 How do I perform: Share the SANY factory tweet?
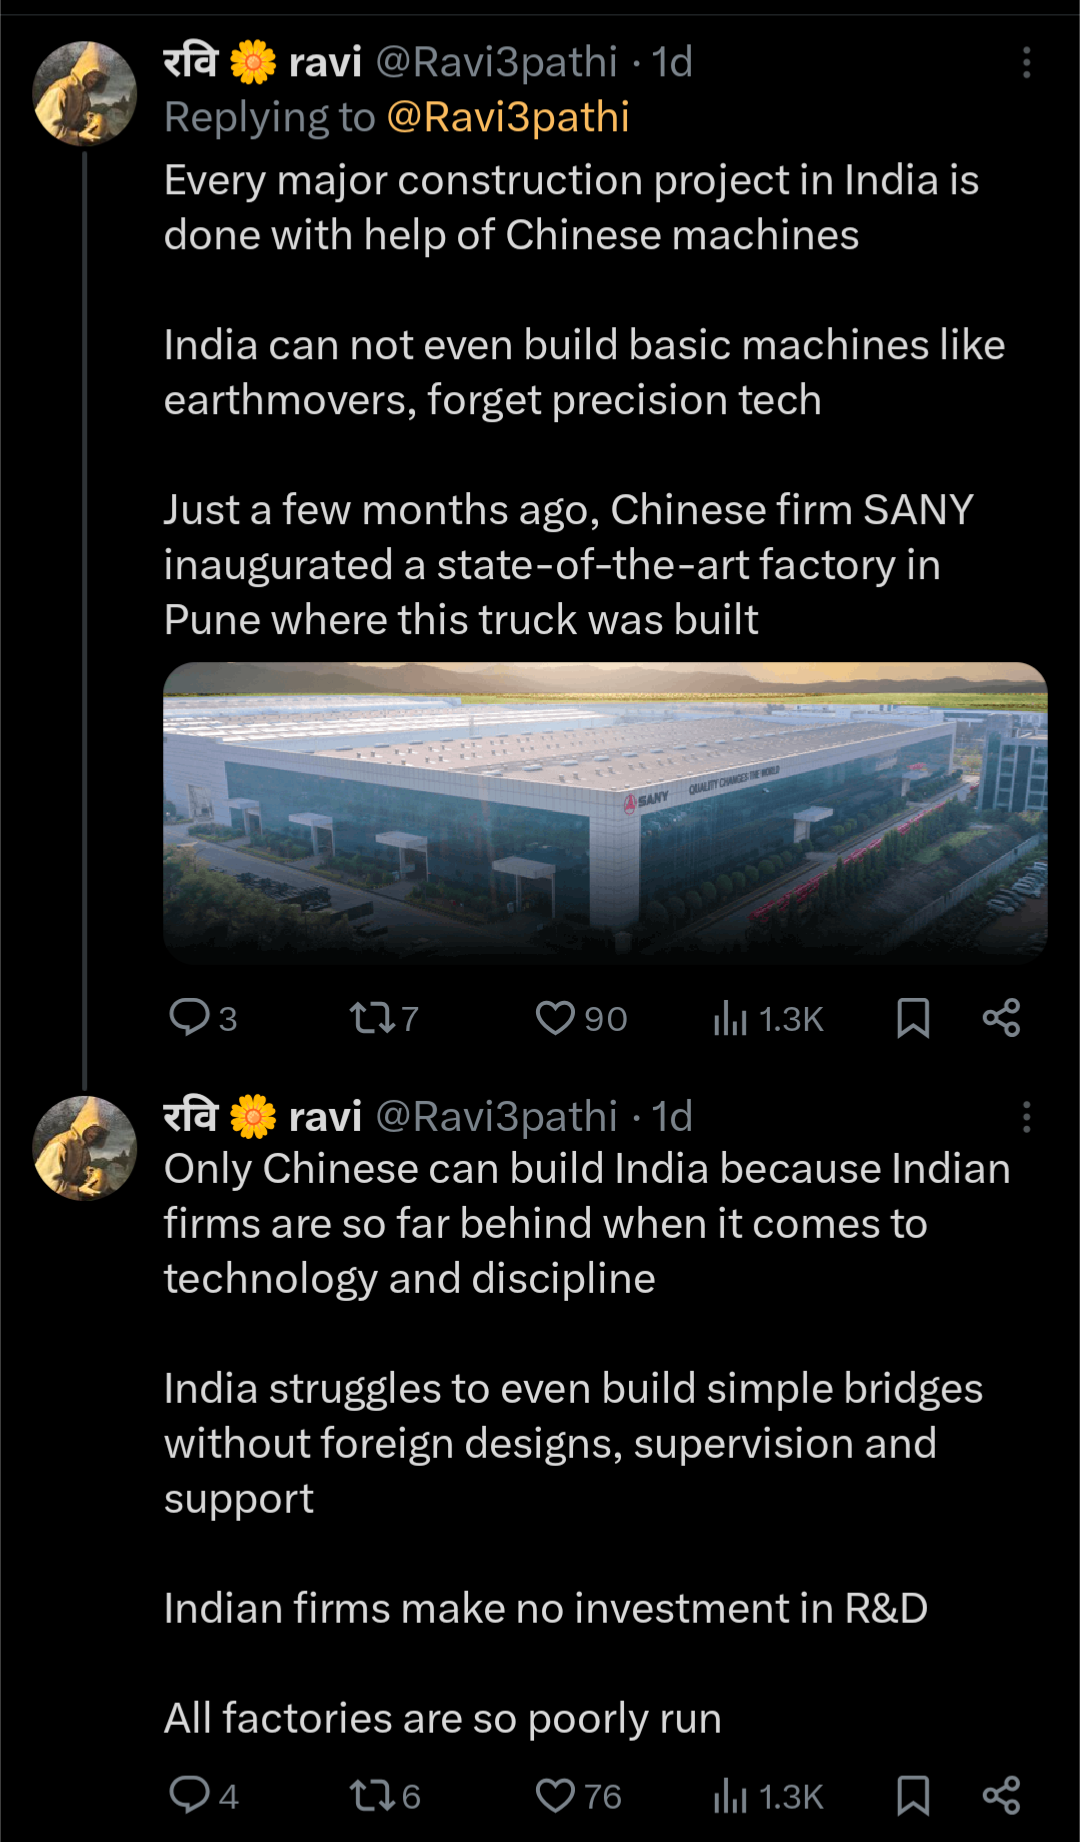click(1001, 1018)
